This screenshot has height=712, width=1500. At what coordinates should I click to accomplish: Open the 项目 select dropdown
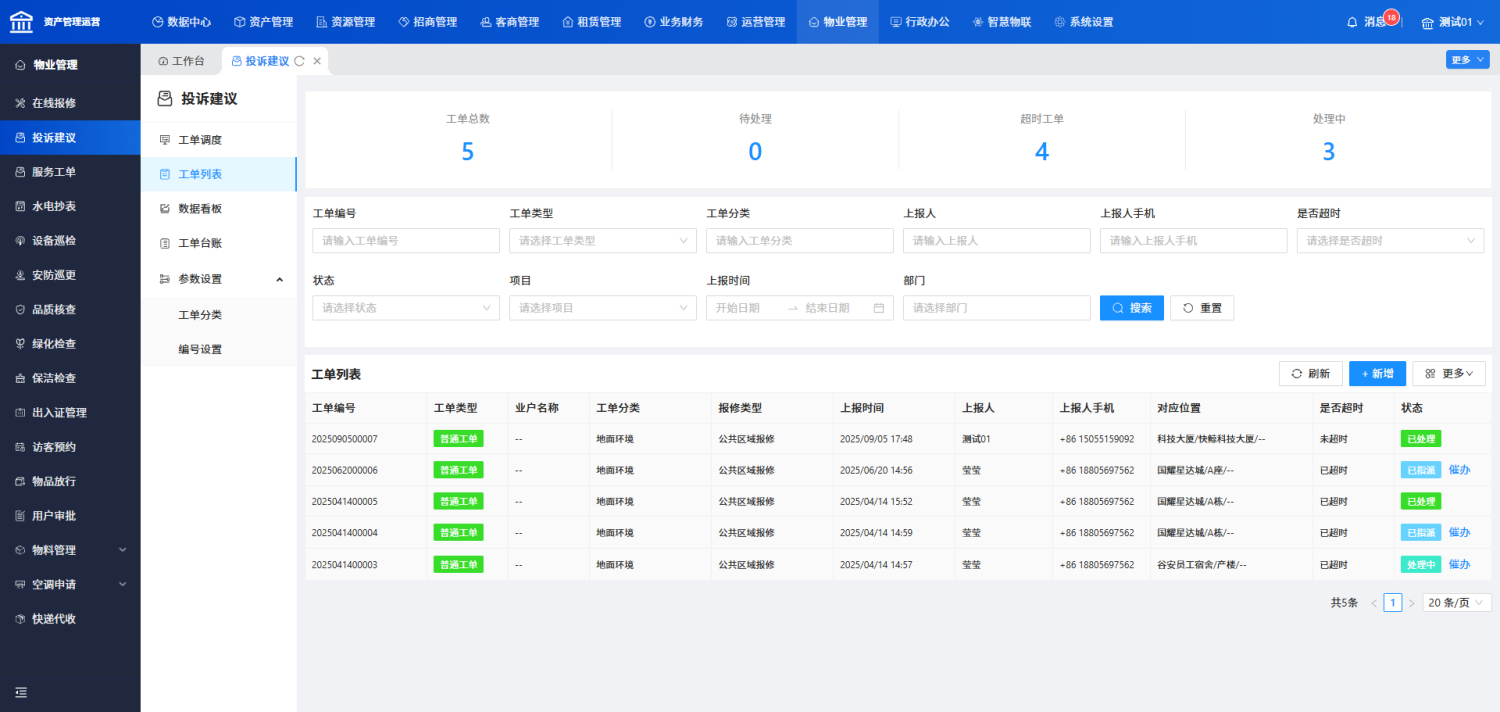603,308
